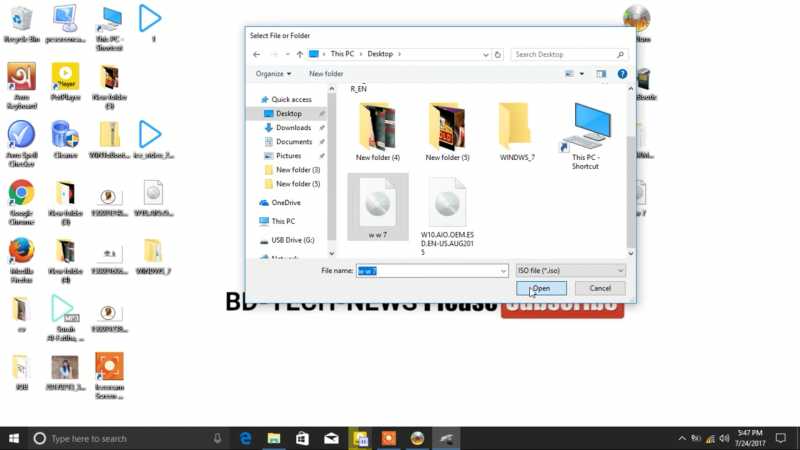Open the Windows Start button

tap(14, 438)
